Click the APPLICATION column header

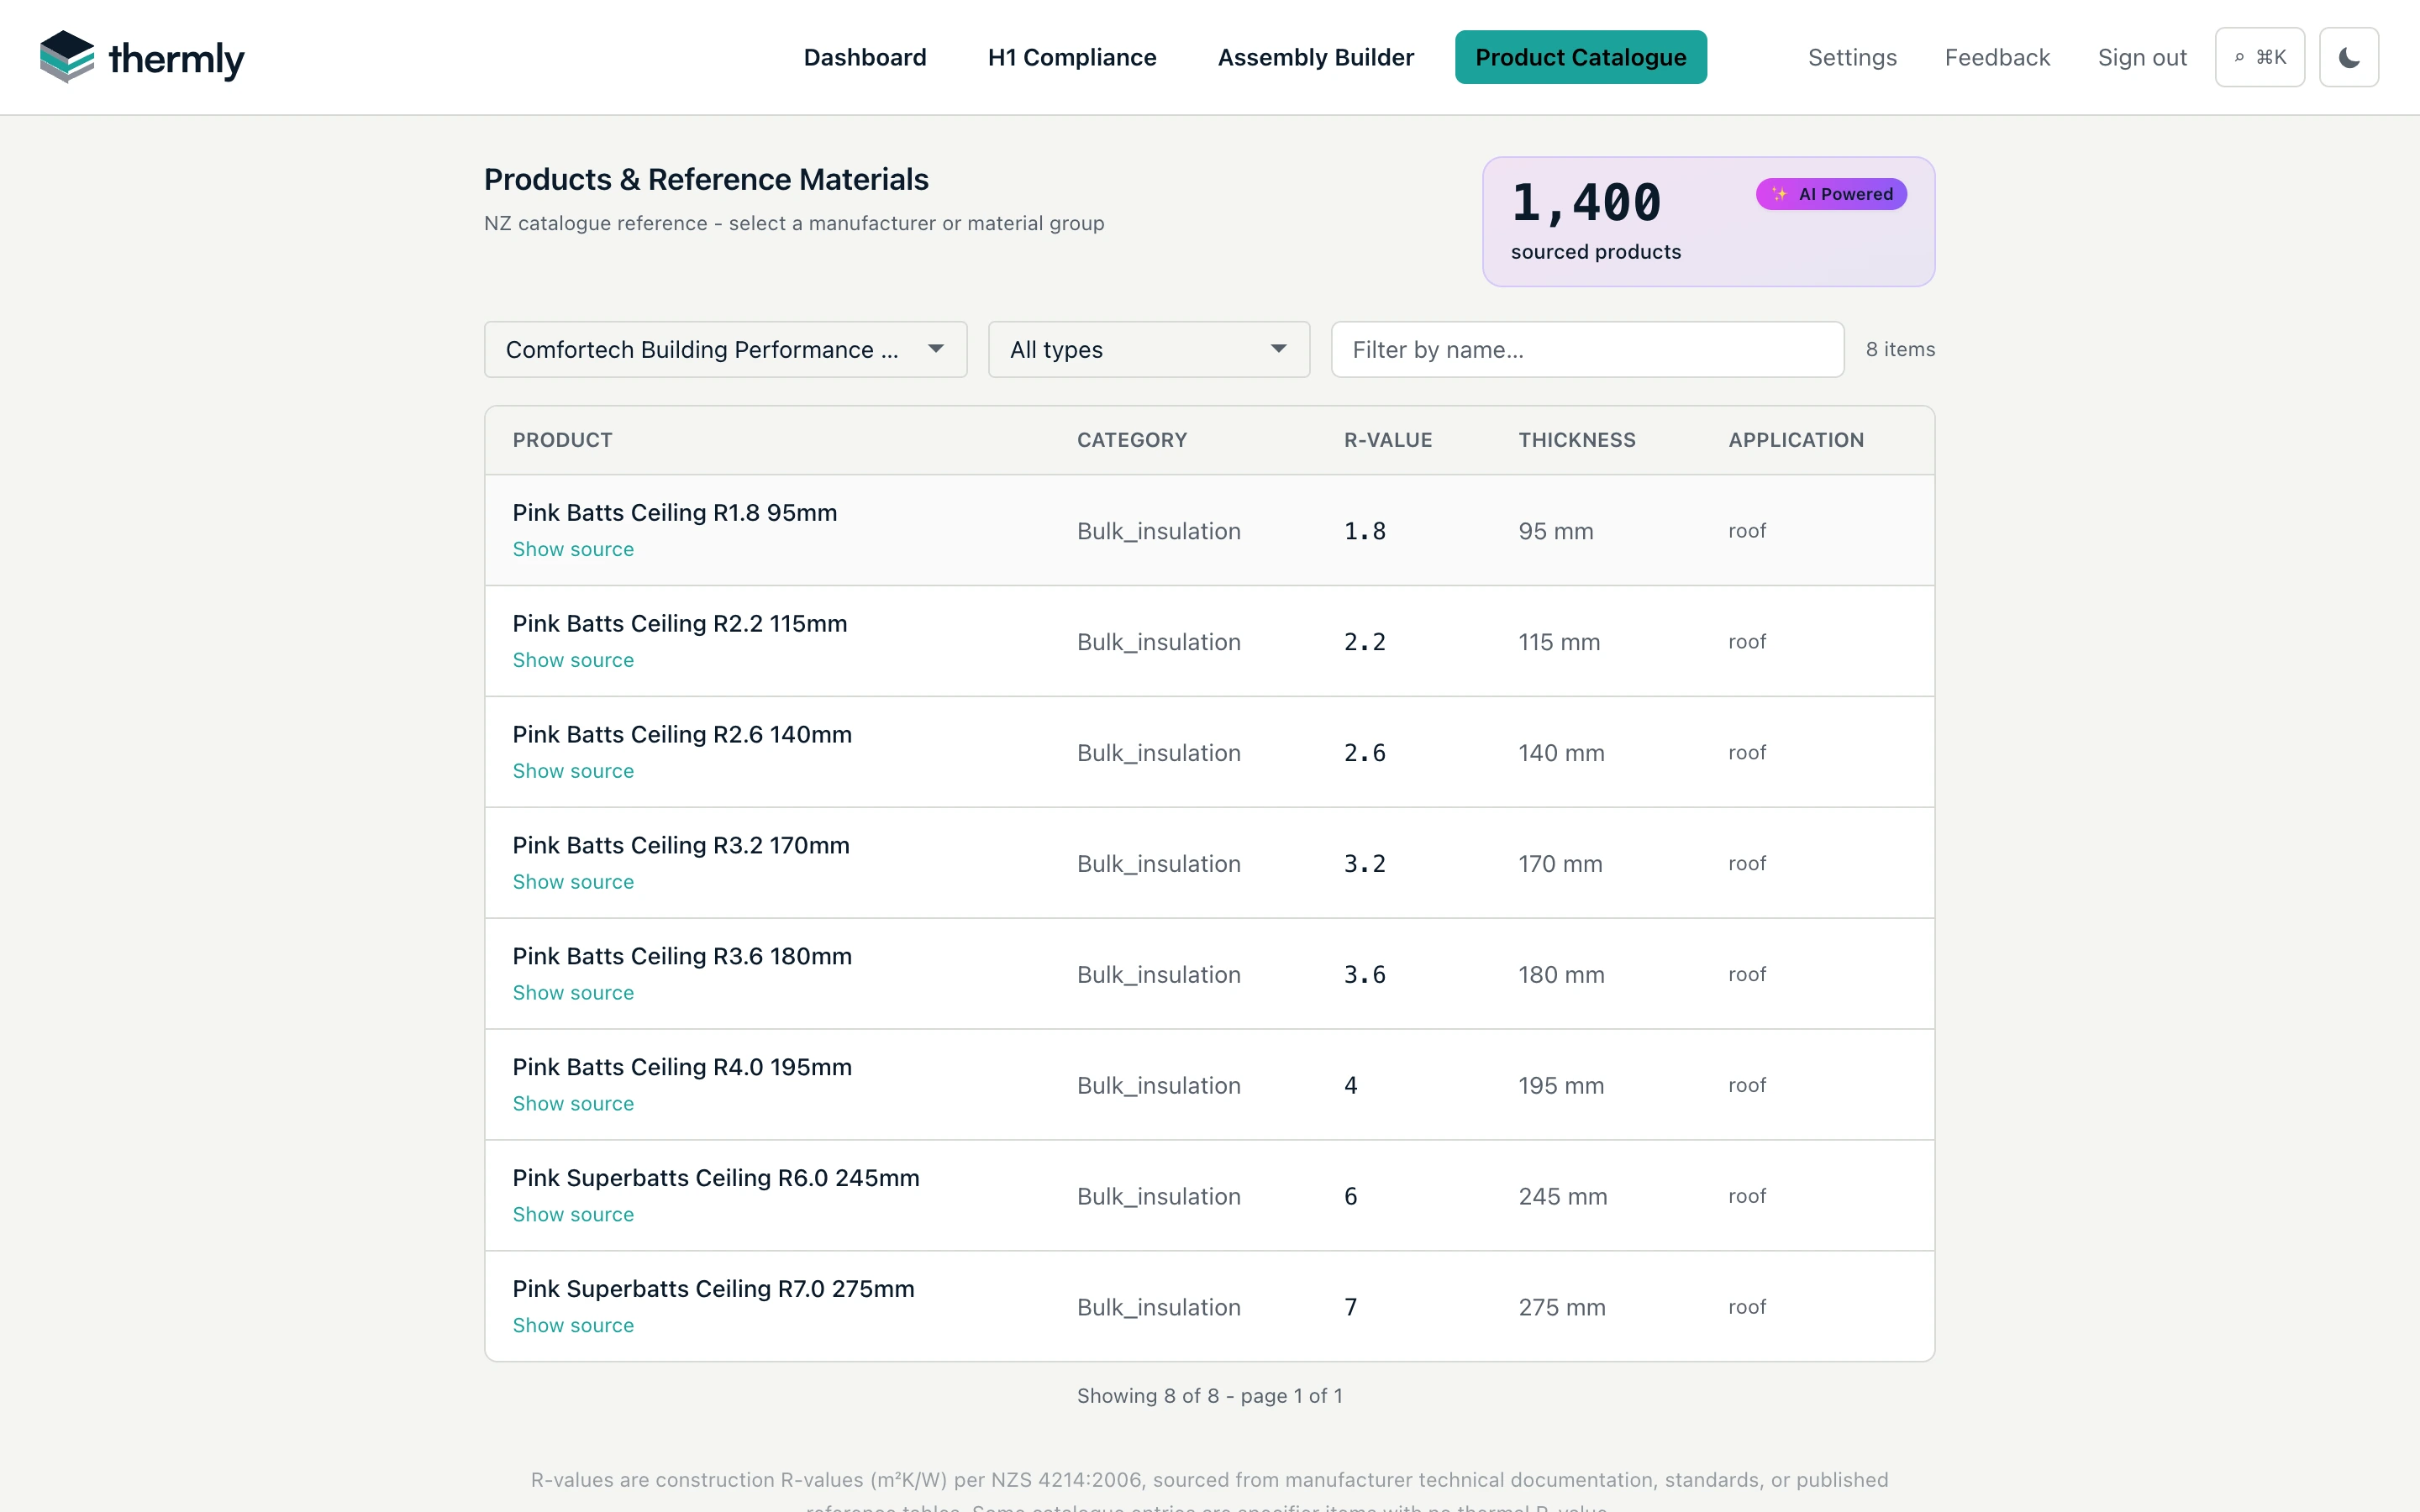coord(1796,440)
